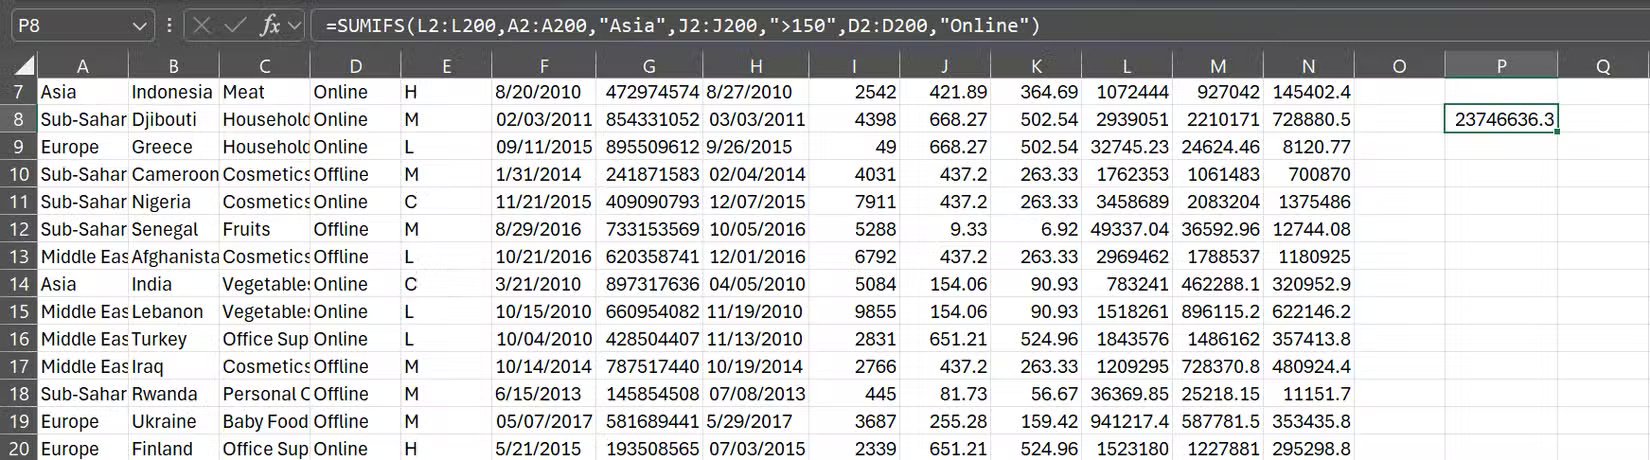
Task: Click into the SUMIFS formula bar text
Action: point(683,25)
